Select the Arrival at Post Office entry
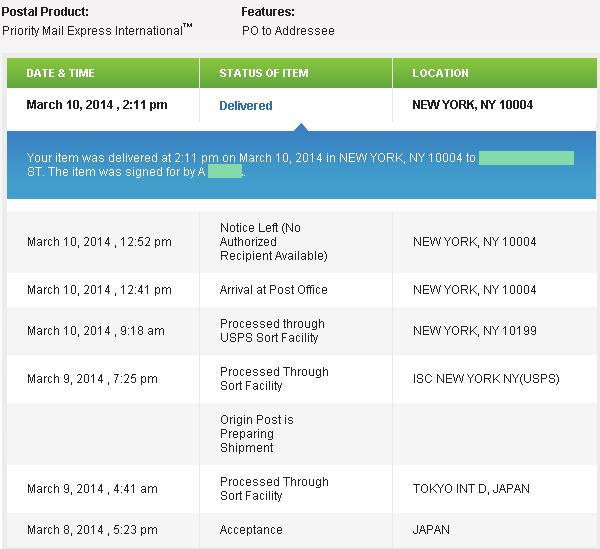 pos(273,290)
